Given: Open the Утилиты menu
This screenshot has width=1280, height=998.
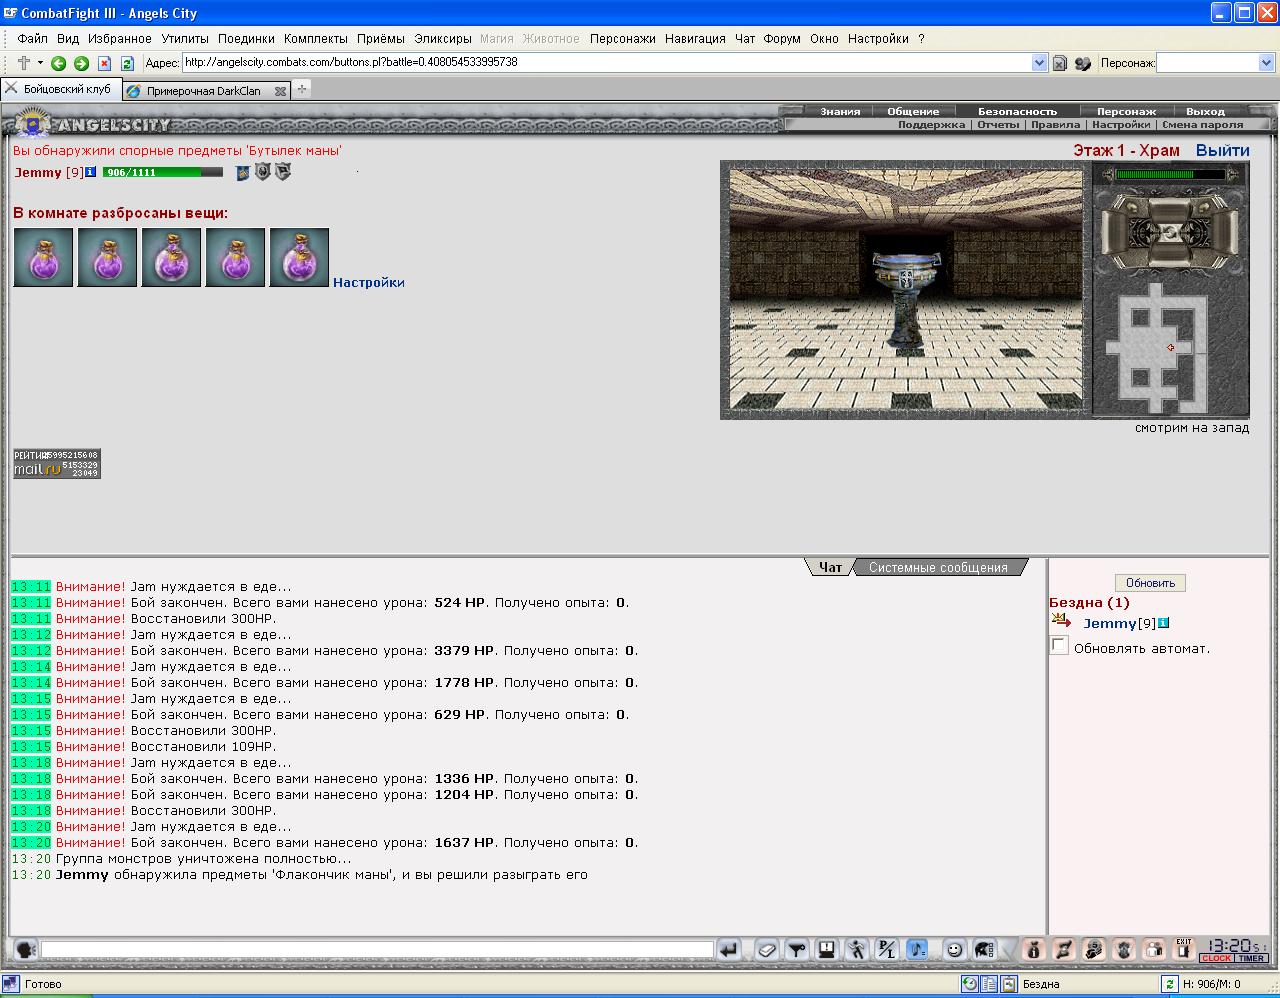Looking at the screenshot, I should click(185, 39).
